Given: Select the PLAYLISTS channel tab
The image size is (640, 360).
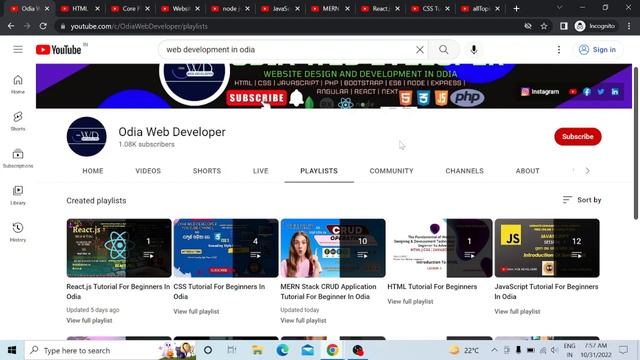Looking at the screenshot, I should coord(319,171).
